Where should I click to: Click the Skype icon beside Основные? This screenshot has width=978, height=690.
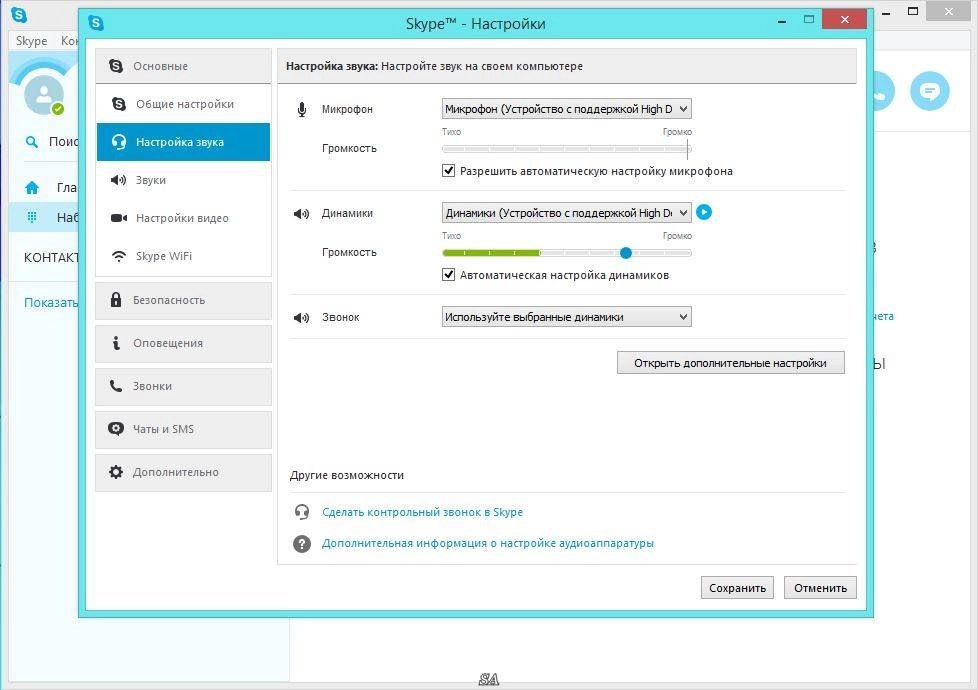tap(116, 66)
